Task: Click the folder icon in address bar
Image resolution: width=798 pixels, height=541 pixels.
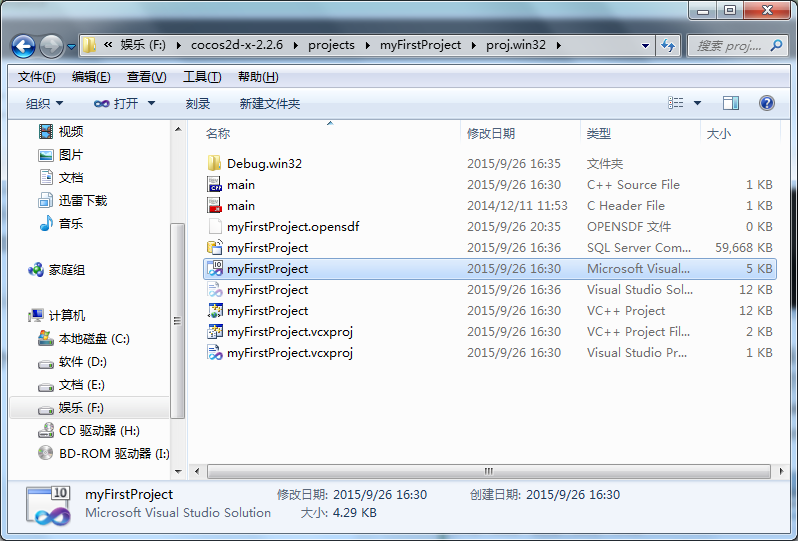Action: (x=89, y=45)
